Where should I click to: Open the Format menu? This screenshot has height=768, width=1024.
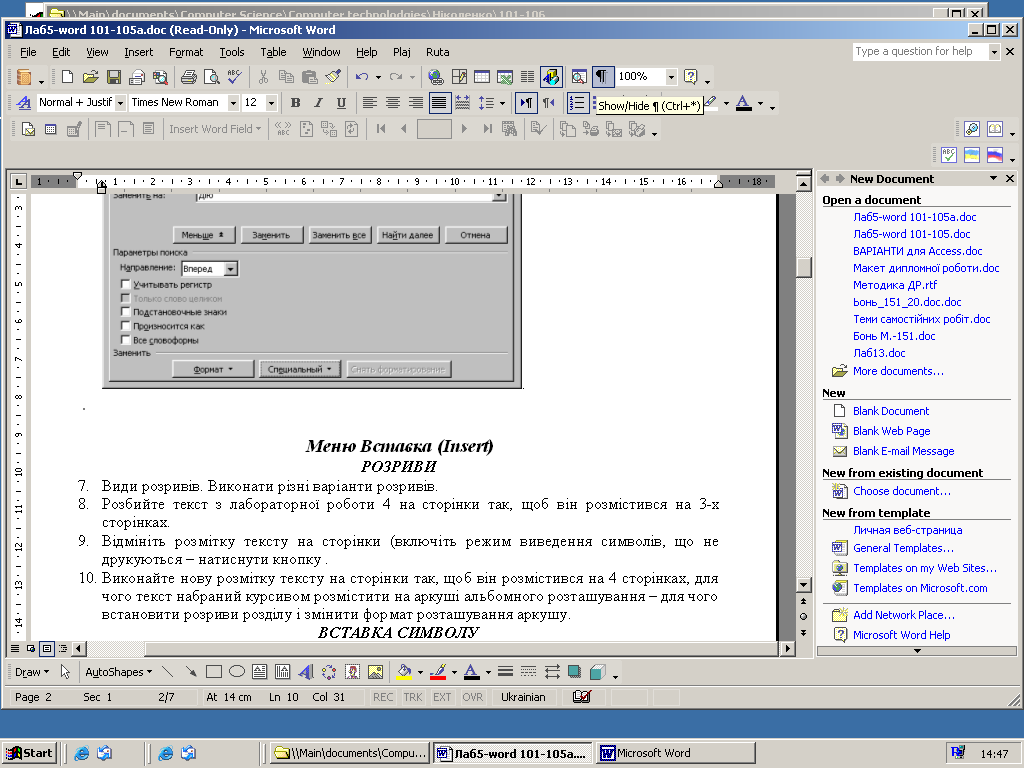tap(186, 52)
